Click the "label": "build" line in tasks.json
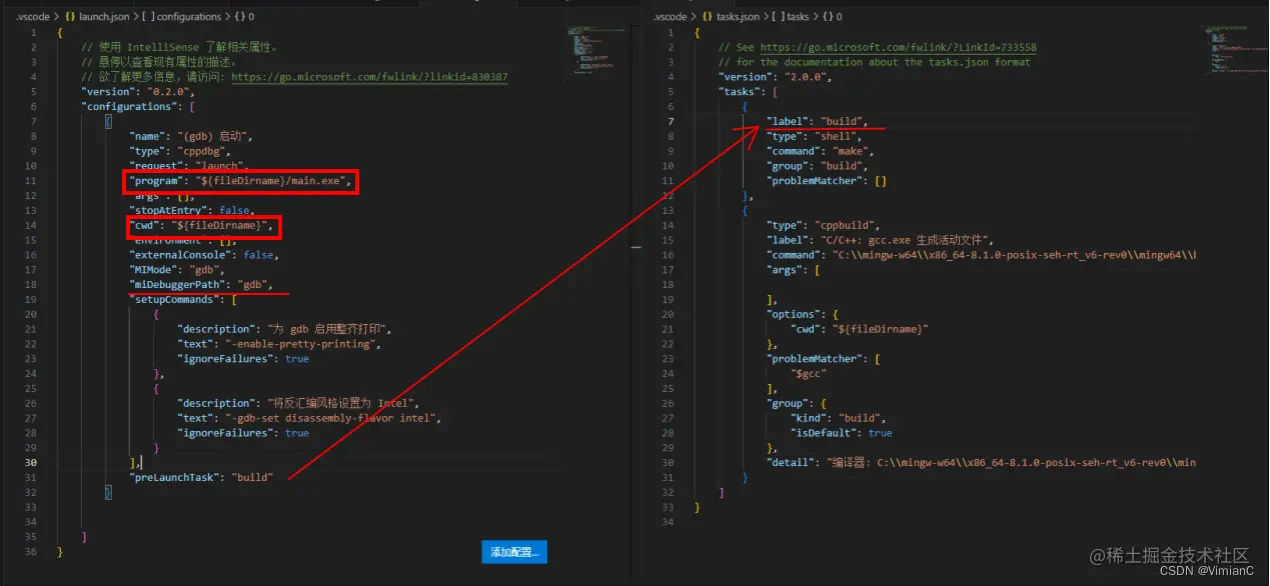The image size is (1270, 586). point(817,121)
